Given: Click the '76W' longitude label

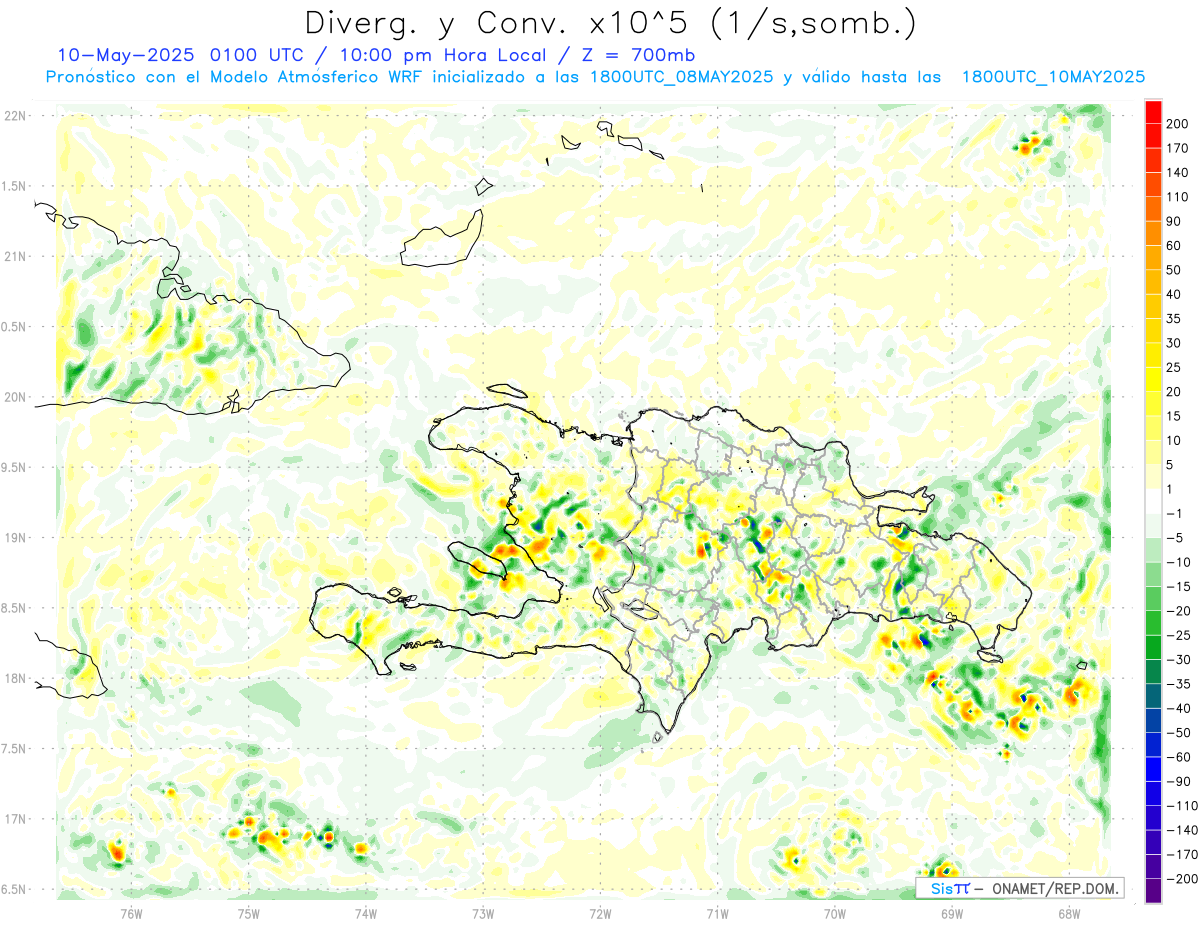Looking at the screenshot, I should click(x=131, y=914).
